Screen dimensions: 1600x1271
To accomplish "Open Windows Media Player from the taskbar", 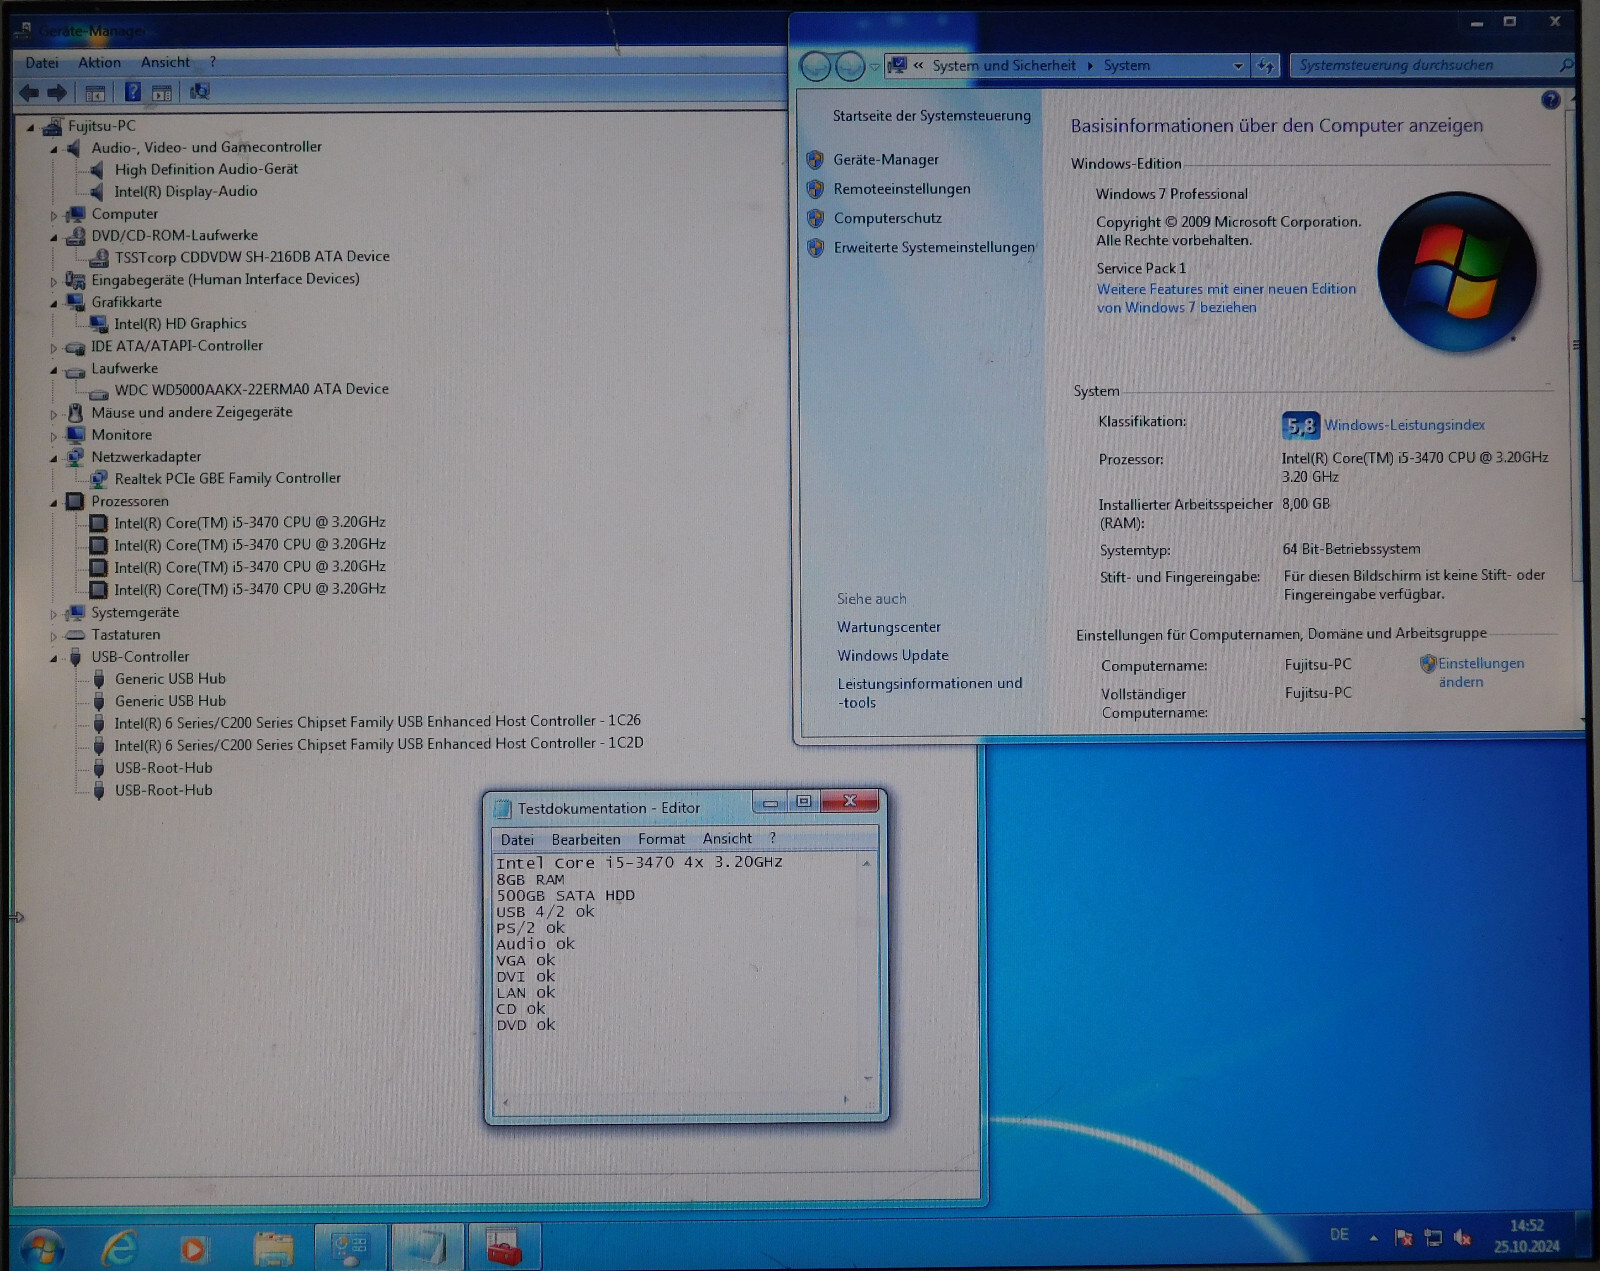I will (194, 1248).
